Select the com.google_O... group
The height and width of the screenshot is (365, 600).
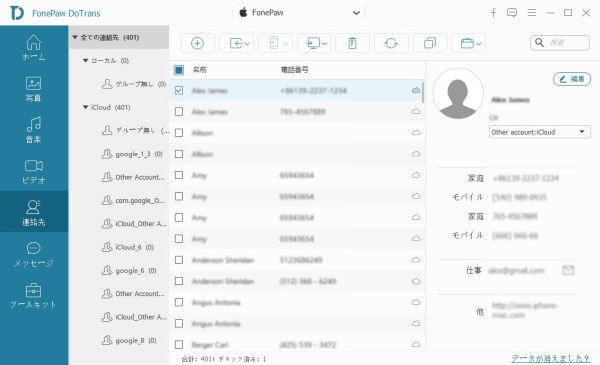pos(133,200)
